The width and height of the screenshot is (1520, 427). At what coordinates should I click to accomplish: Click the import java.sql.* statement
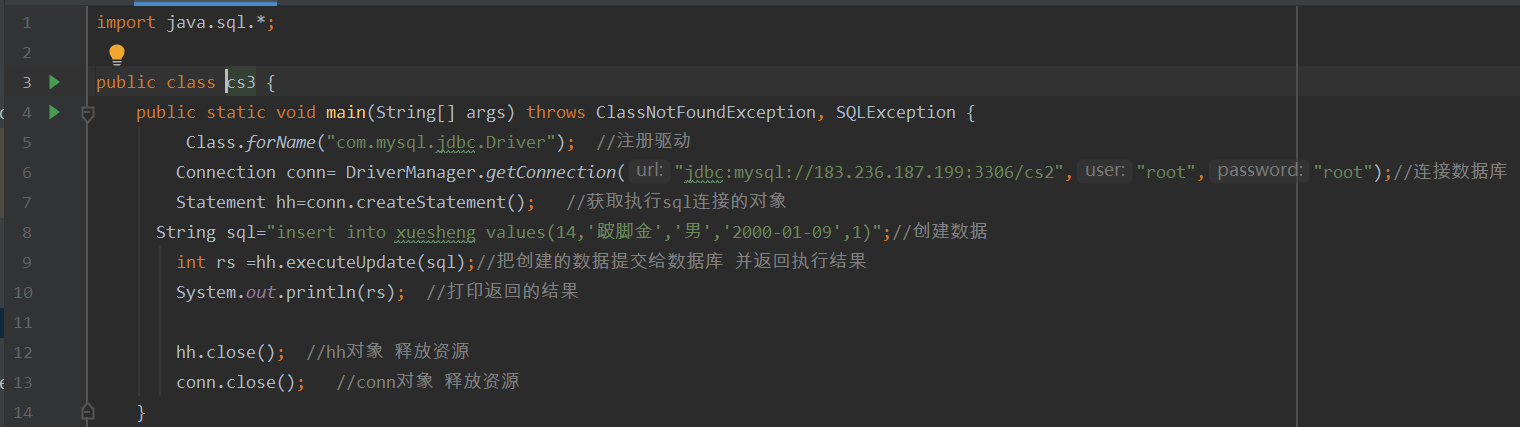185,22
